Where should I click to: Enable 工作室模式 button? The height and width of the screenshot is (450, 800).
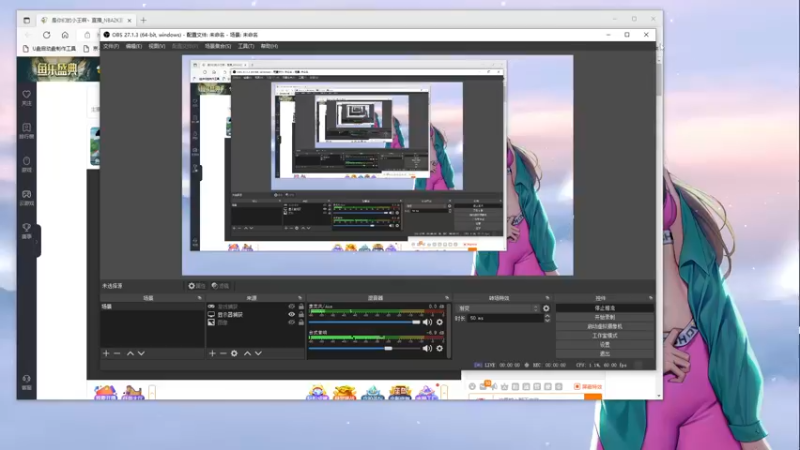coord(605,336)
